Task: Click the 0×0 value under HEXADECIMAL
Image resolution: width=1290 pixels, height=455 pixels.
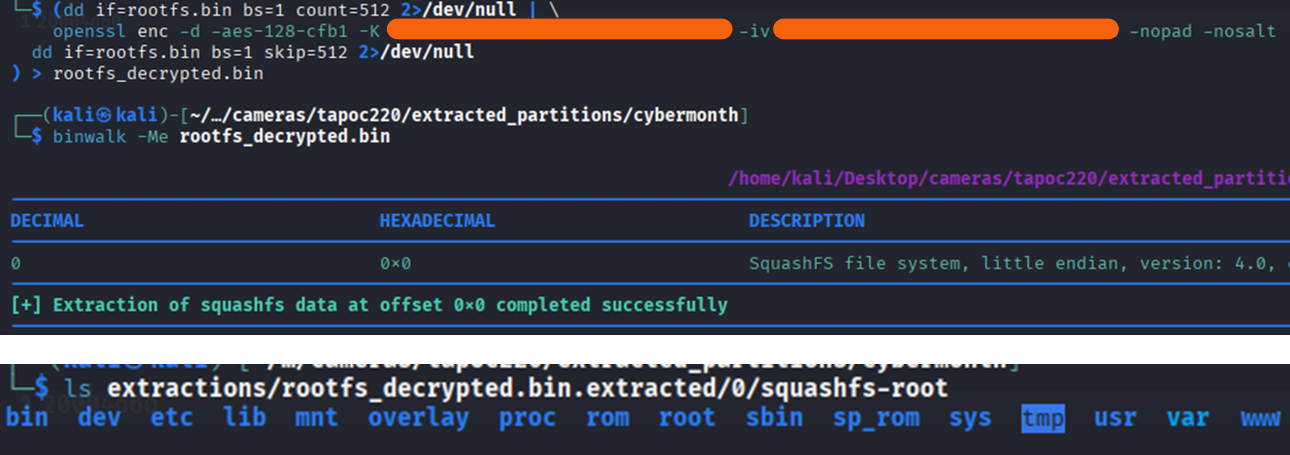Action: click(x=395, y=264)
